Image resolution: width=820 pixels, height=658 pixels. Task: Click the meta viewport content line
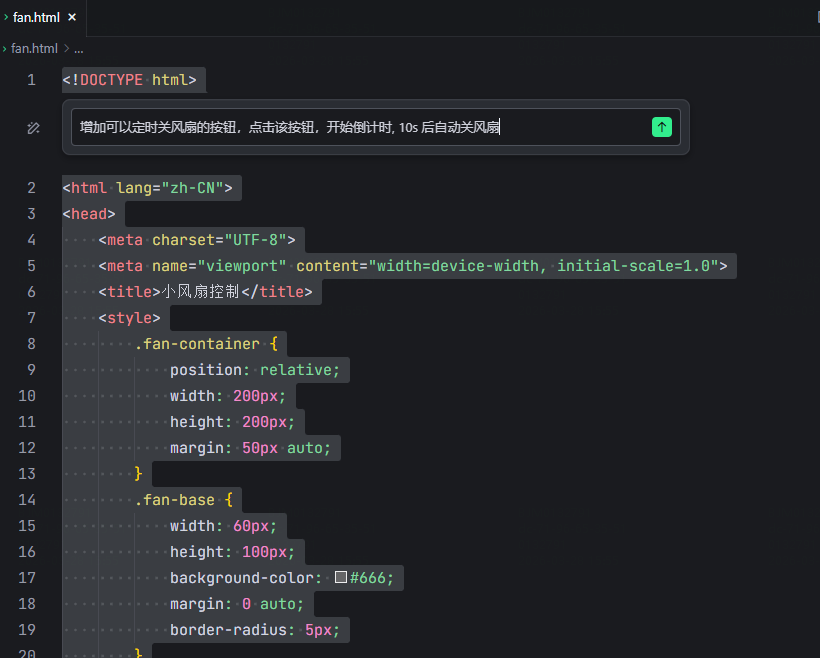[x=413, y=266]
